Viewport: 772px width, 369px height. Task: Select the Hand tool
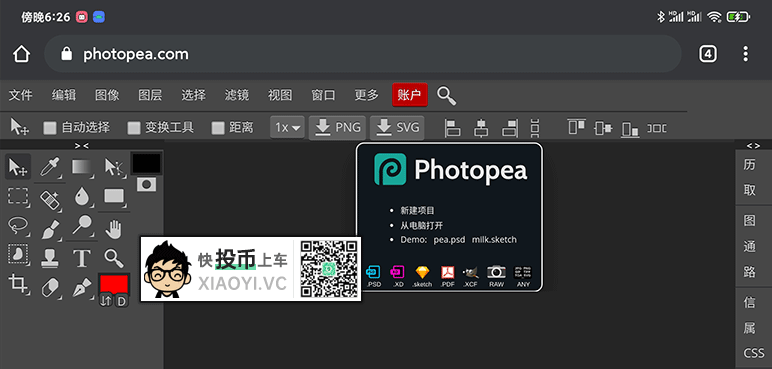click(x=114, y=229)
